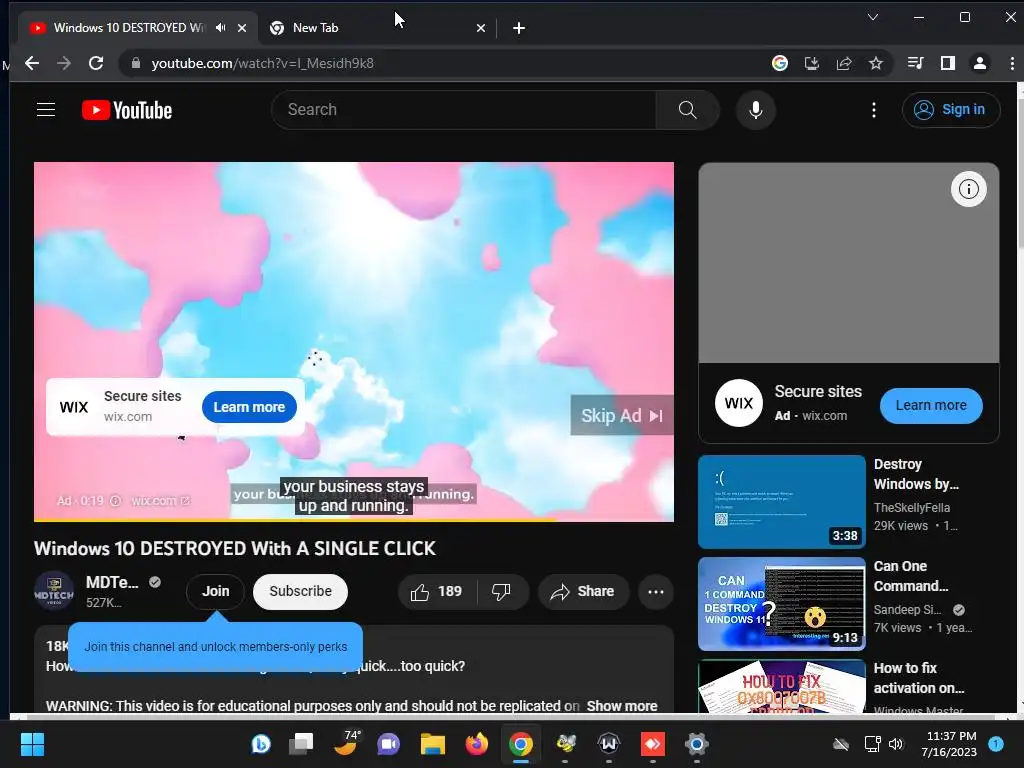Image resolution: width=1024 pixels, height=768 pixels.
Task: Start voice search with the microphone
Action: tap(756, 110)
